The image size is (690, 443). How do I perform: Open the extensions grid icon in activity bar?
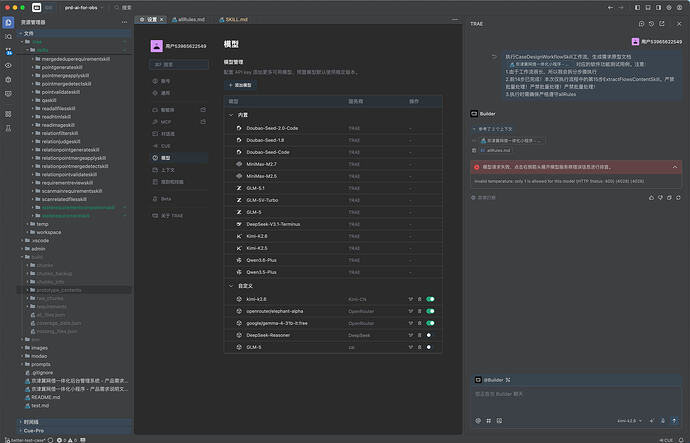pyautogui.click(x=8, y=114)
